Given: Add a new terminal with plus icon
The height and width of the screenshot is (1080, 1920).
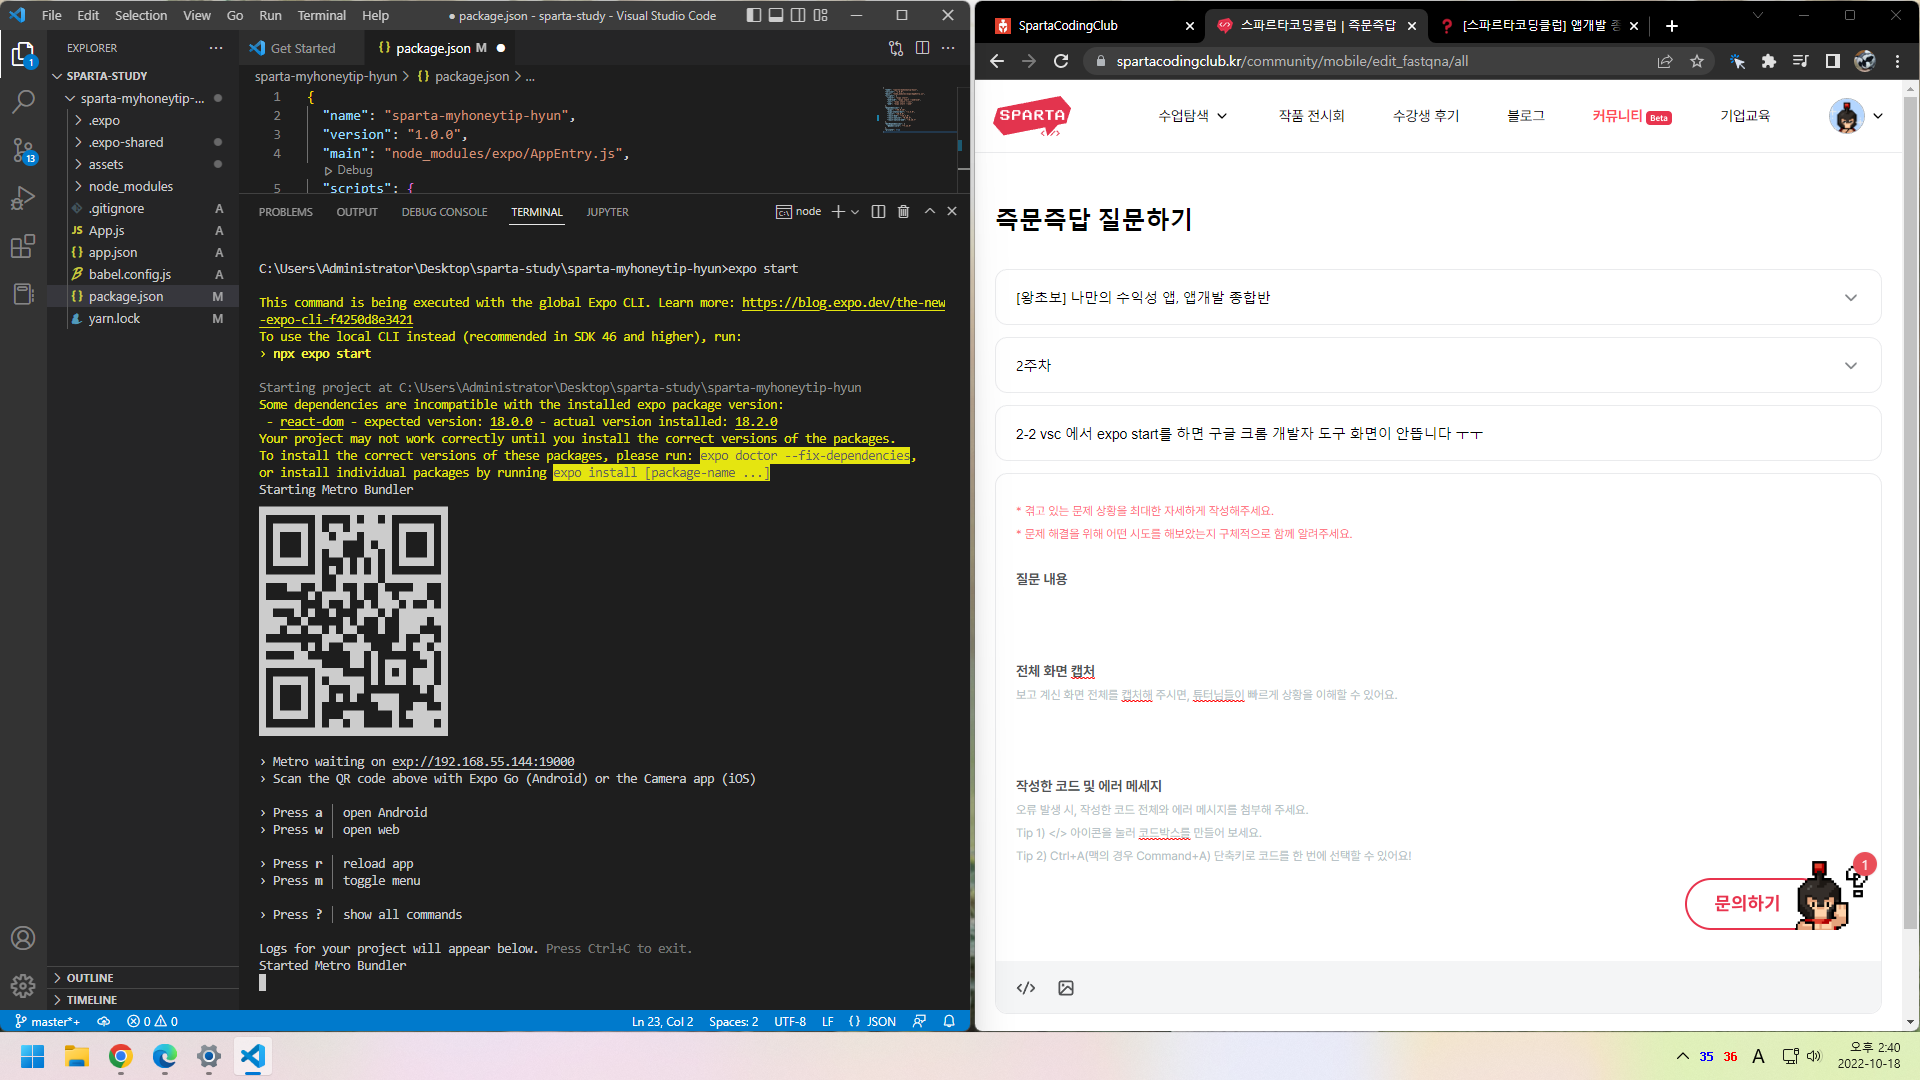Looking at the screenshot, I should point(838,212).
